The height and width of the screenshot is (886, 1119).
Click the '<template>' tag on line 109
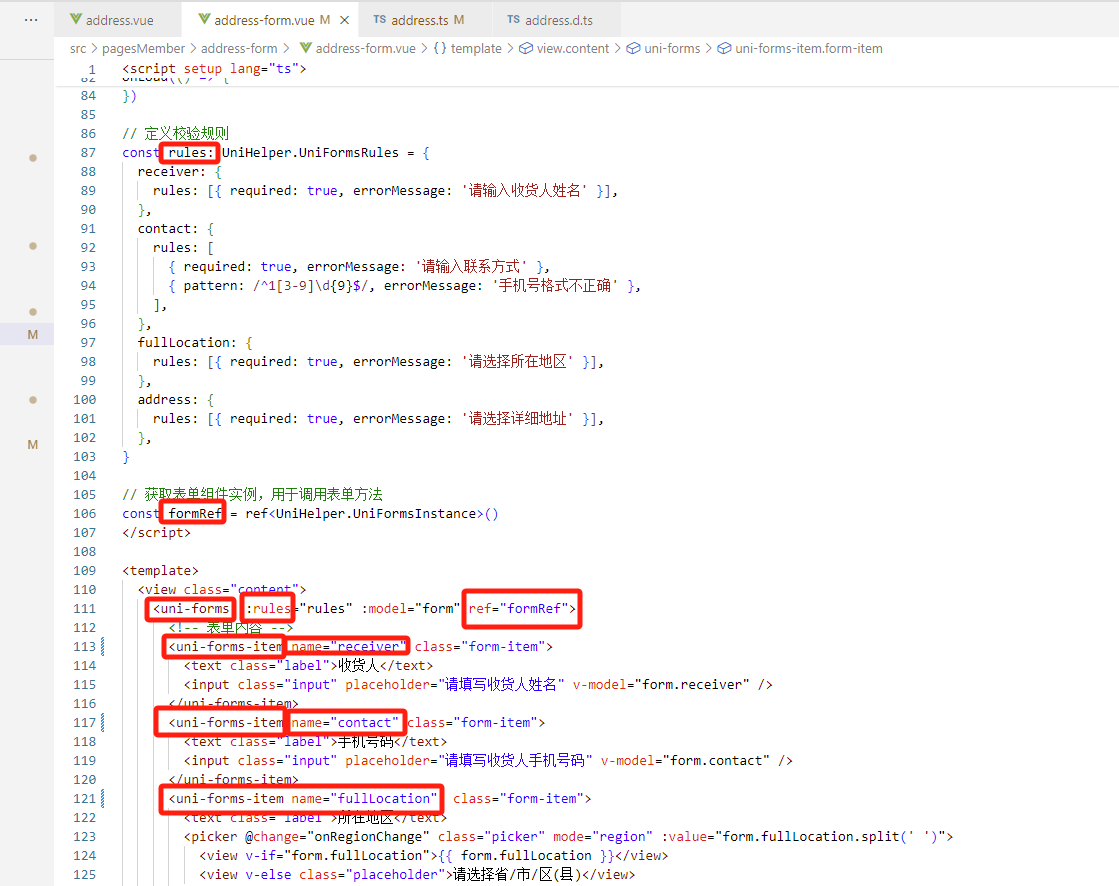tap(160, 571)
